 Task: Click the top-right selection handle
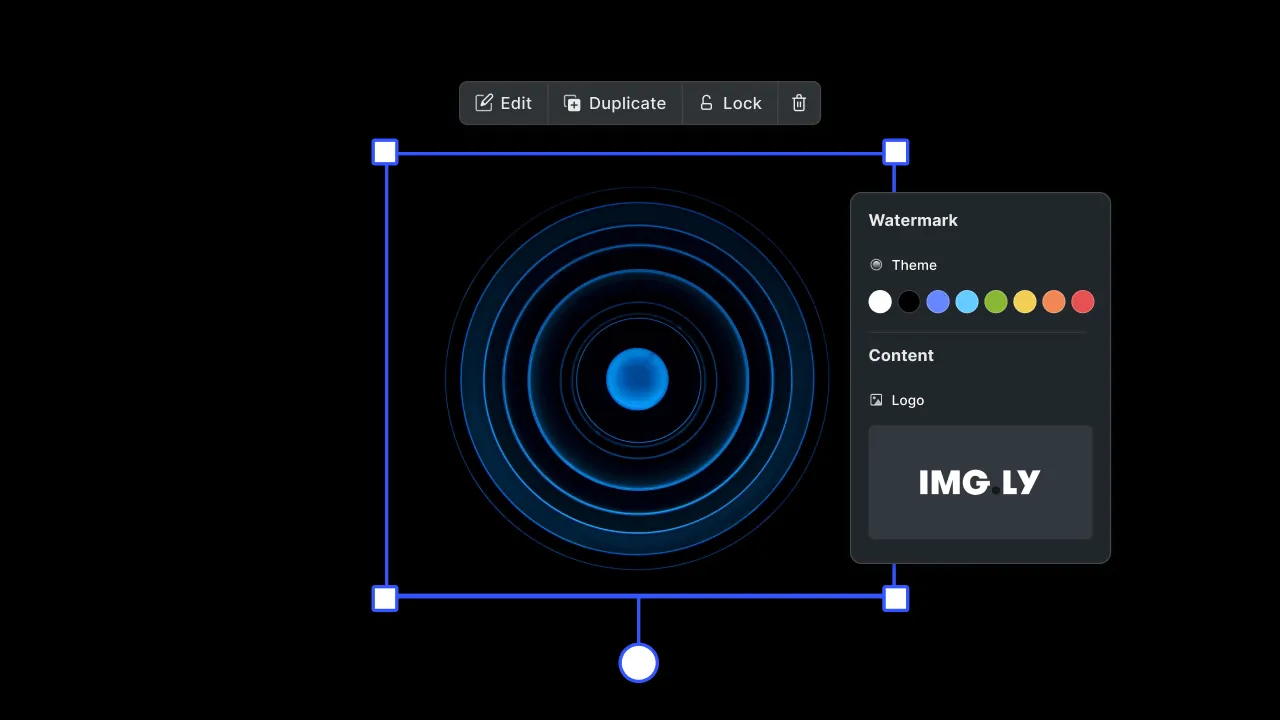tap(896, 152)
